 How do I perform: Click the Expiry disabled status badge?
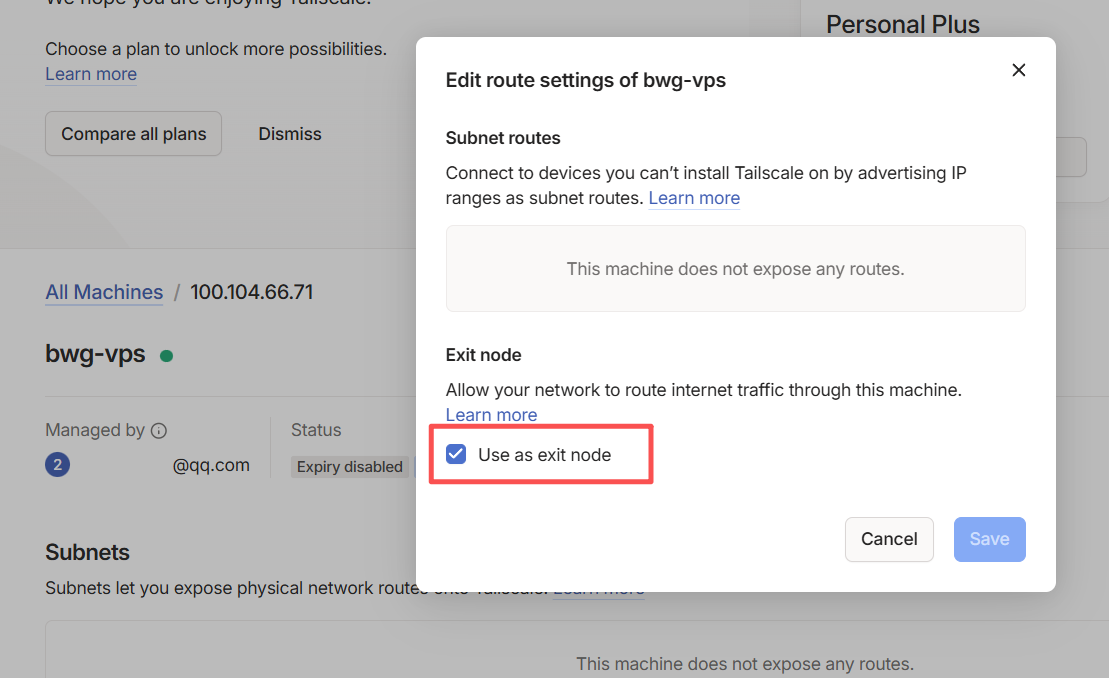click(349, 467)
